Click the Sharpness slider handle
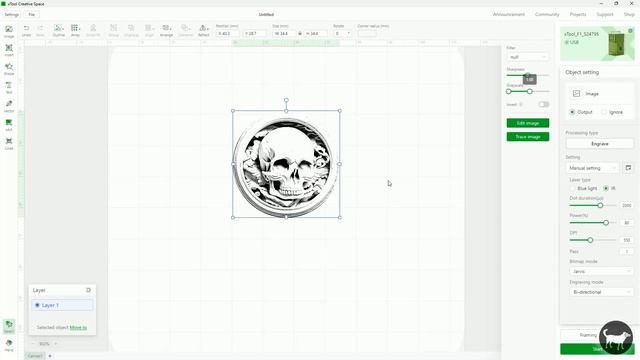 coord(527,75)
